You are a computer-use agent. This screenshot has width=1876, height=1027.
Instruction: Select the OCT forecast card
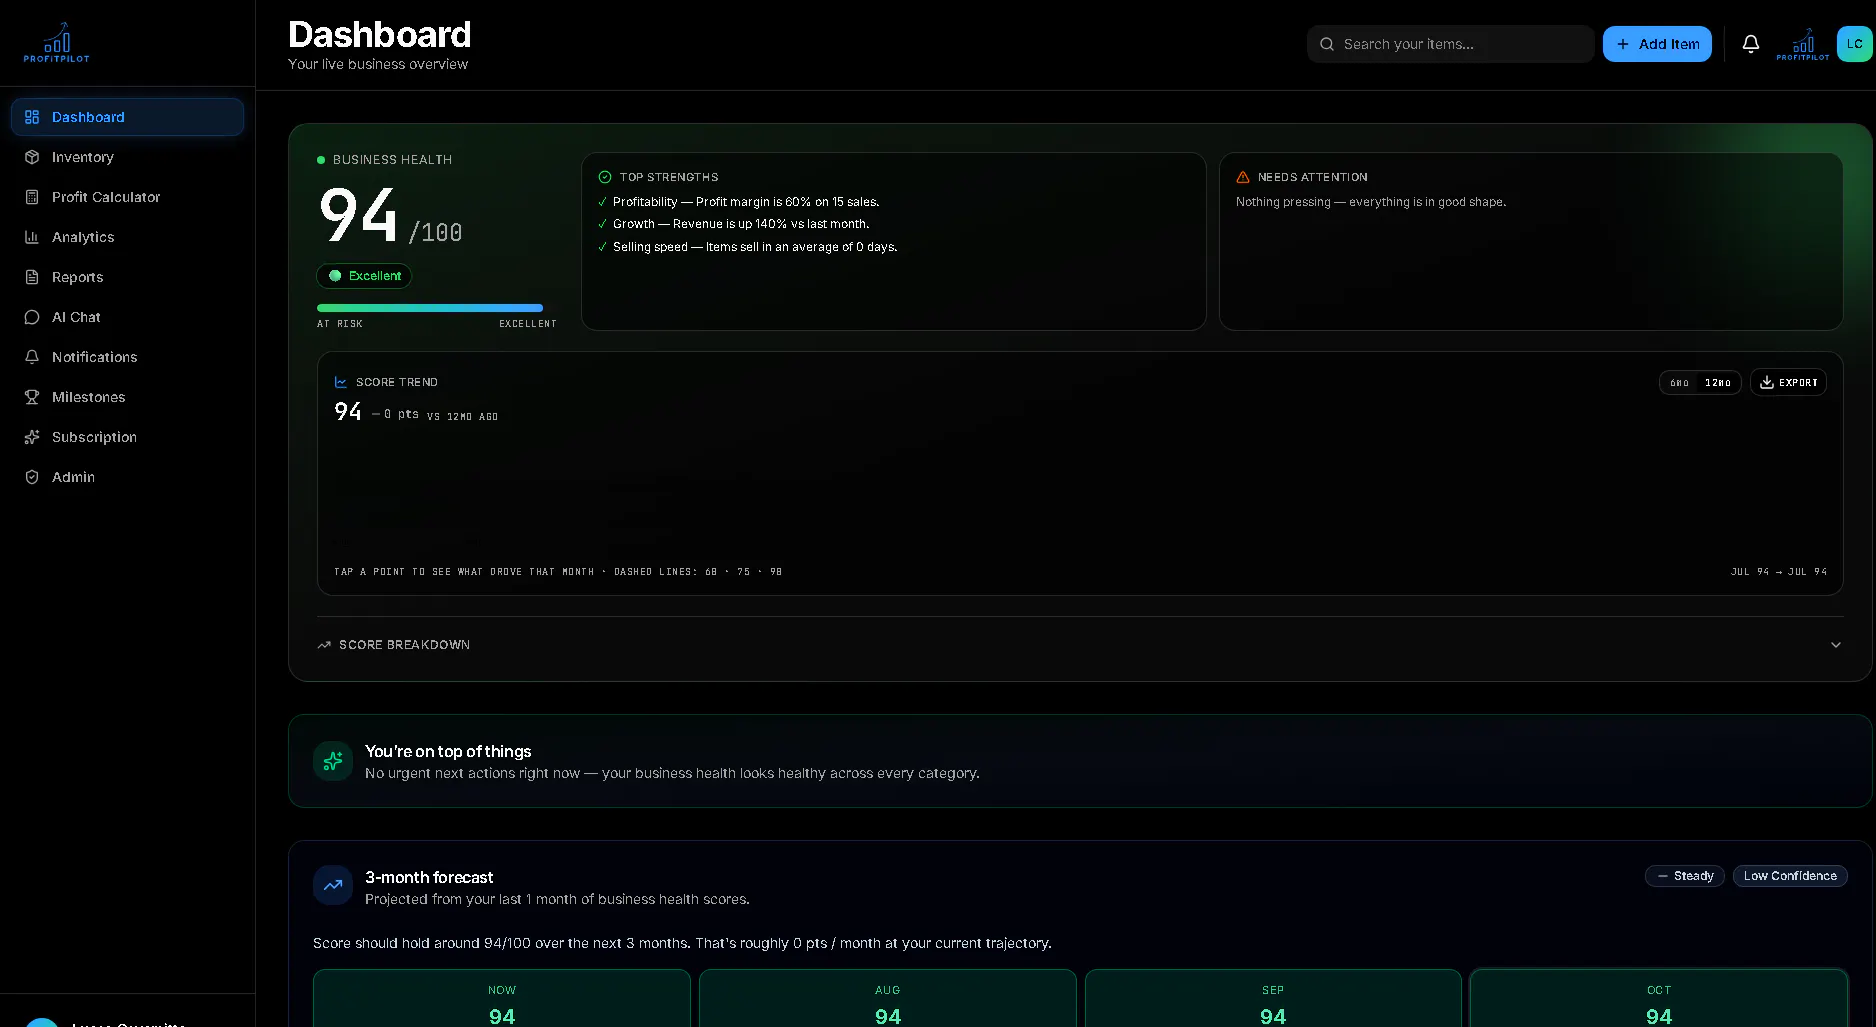coord(1659,998)
